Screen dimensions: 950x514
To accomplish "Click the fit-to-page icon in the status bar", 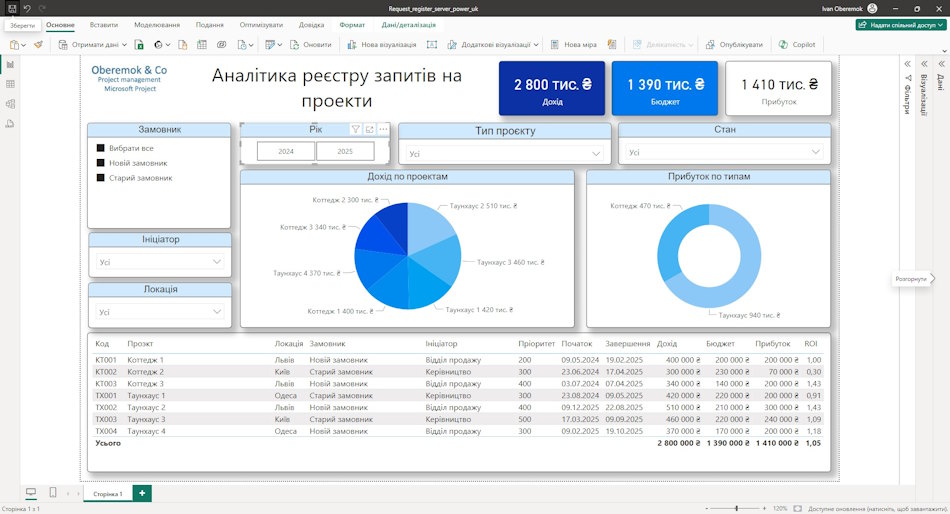I will pyautogui.click(x=797, y=509).
